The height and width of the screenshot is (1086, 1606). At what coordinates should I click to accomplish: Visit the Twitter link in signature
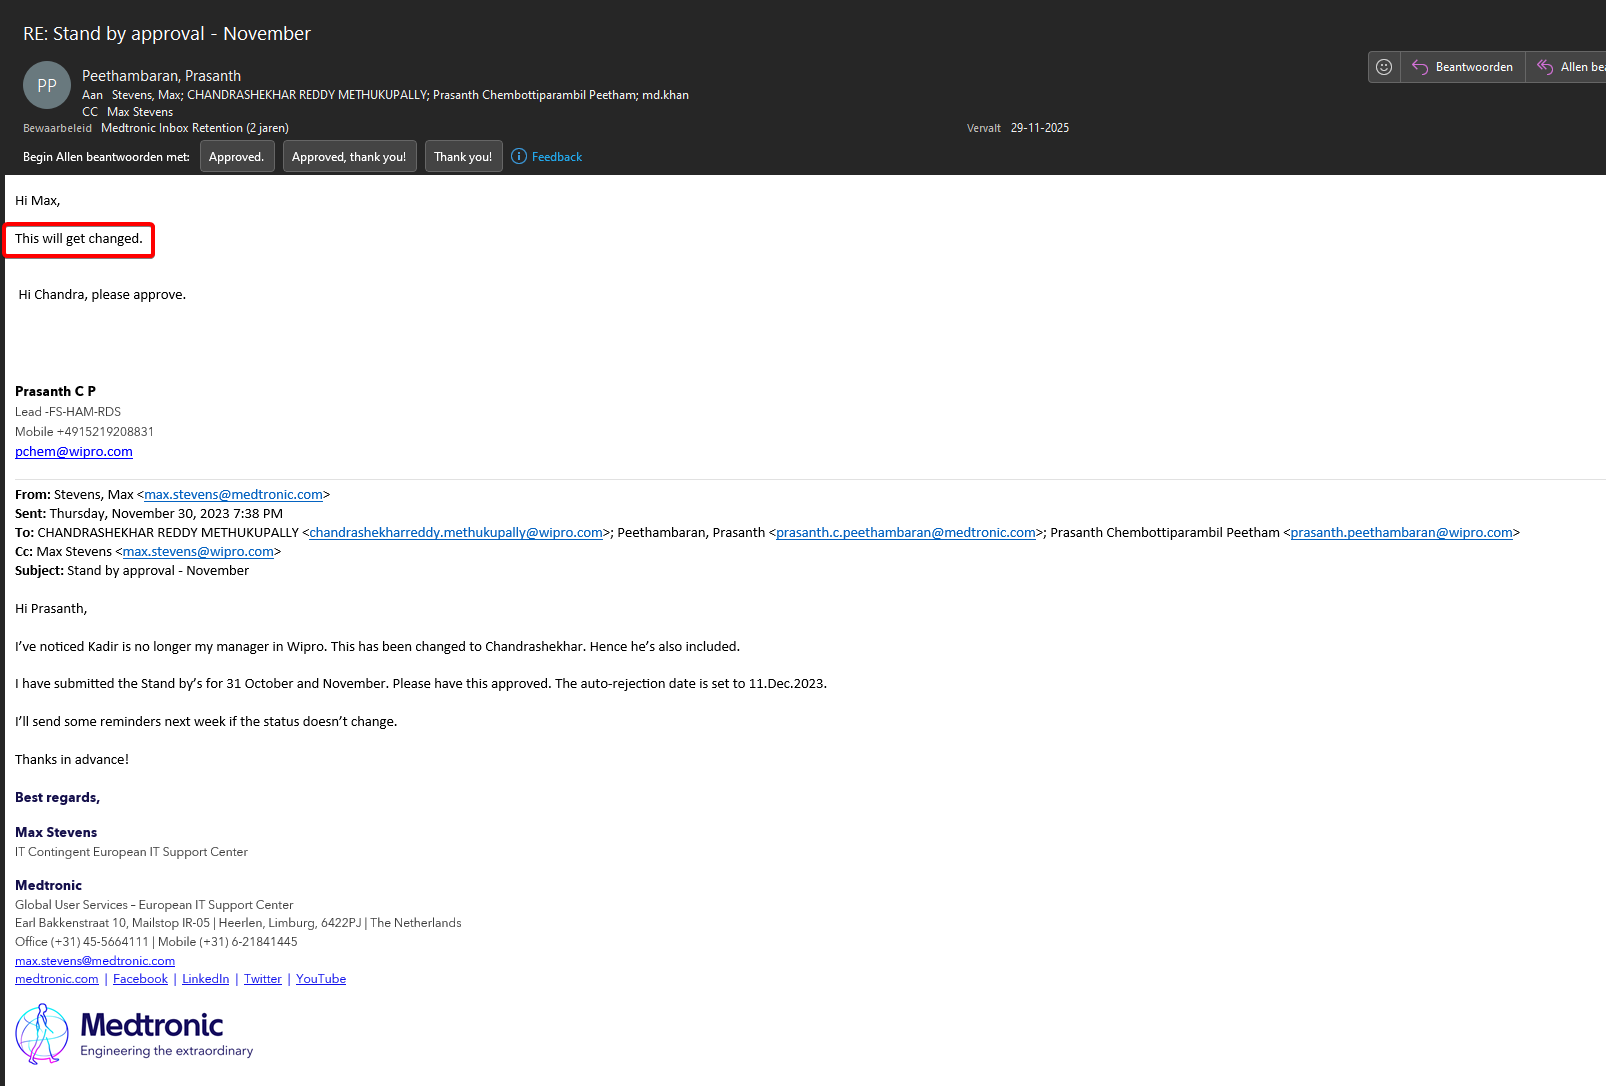[x=263, y=979]
